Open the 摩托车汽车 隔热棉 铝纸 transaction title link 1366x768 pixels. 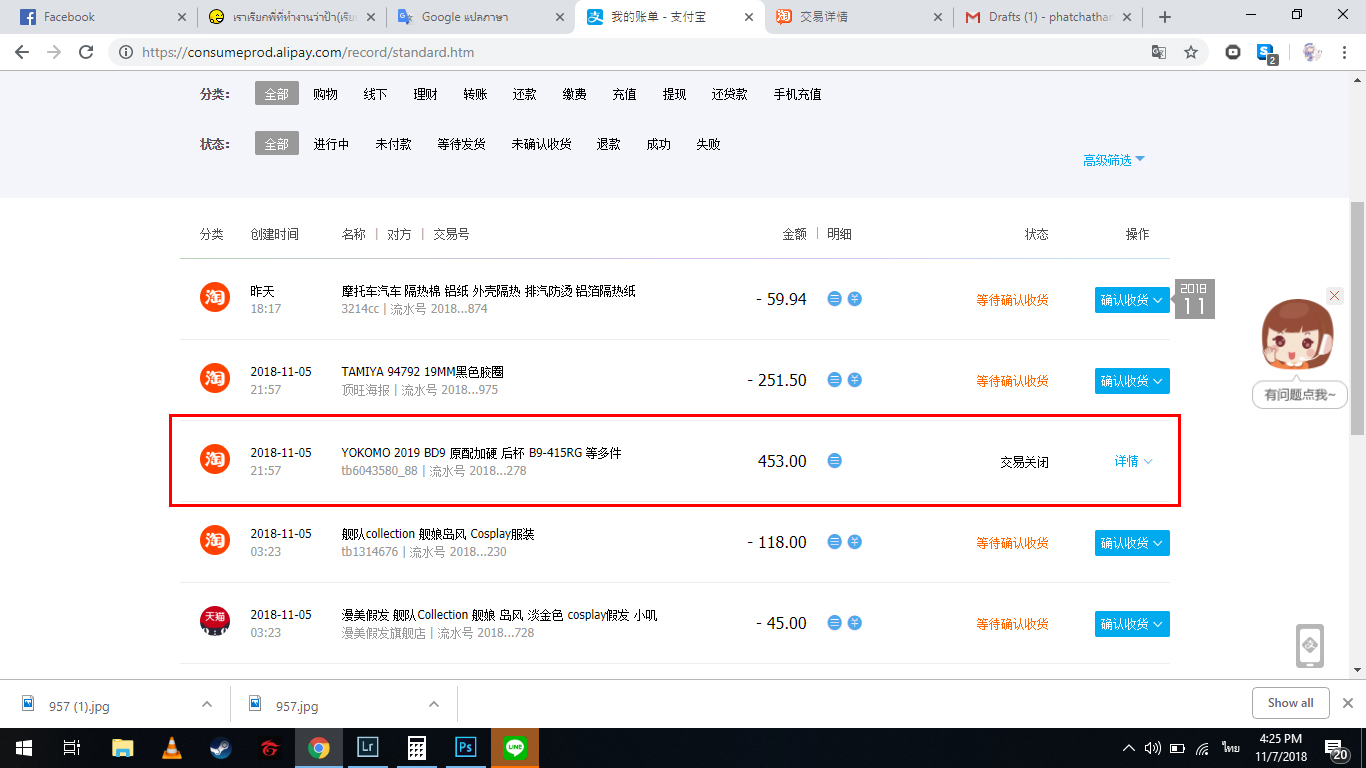(x=488, y=291)
